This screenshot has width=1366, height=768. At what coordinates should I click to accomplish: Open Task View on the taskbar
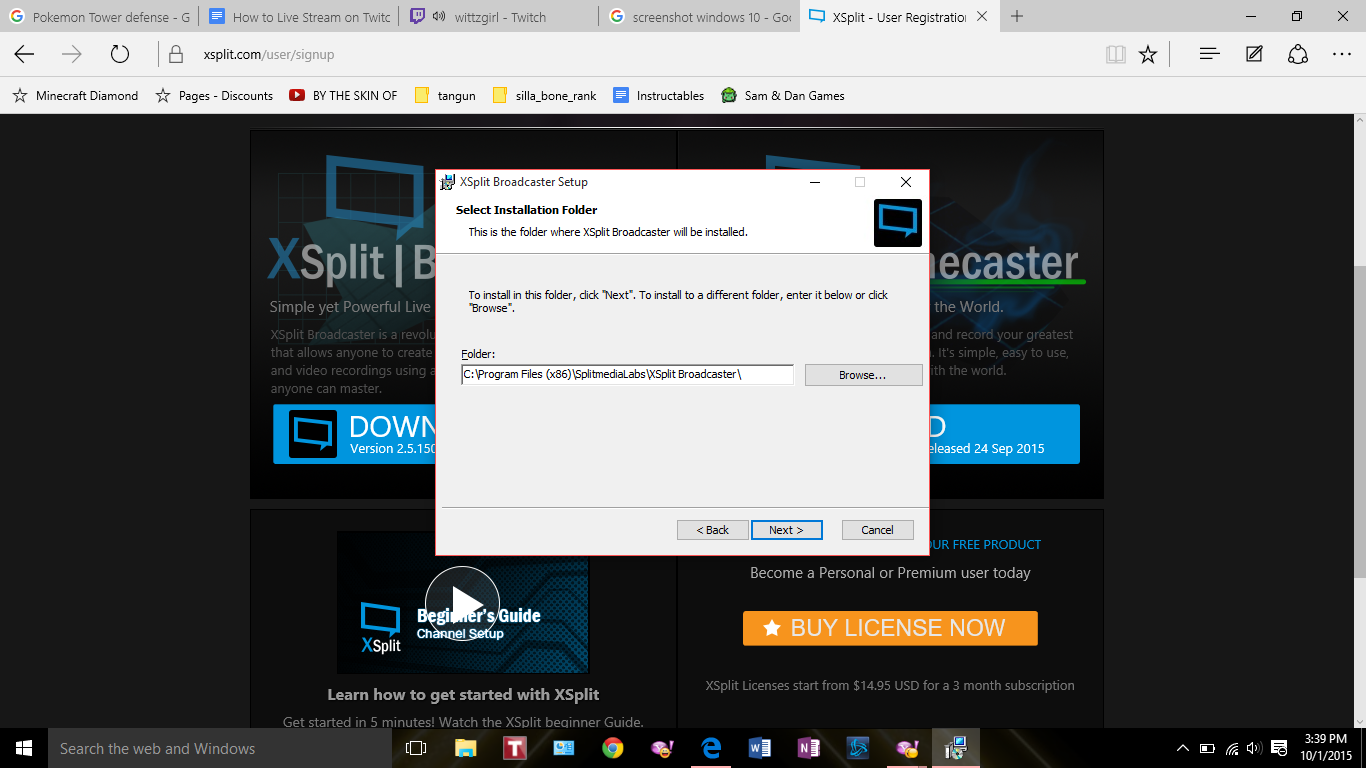pyautogui.click(x=415, y=748)
